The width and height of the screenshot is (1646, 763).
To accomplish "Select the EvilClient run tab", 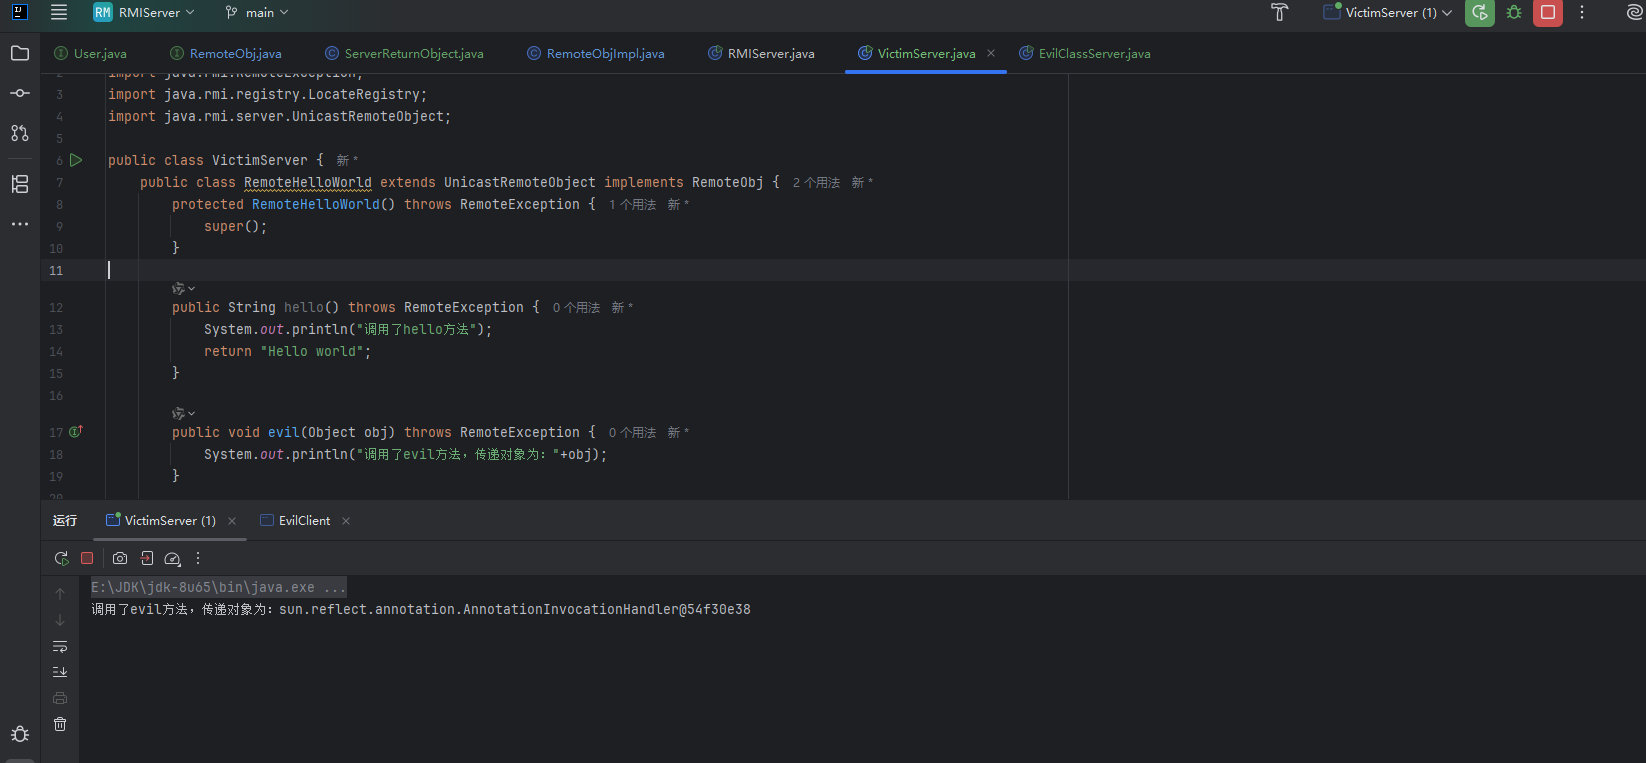I will [304, 521].
